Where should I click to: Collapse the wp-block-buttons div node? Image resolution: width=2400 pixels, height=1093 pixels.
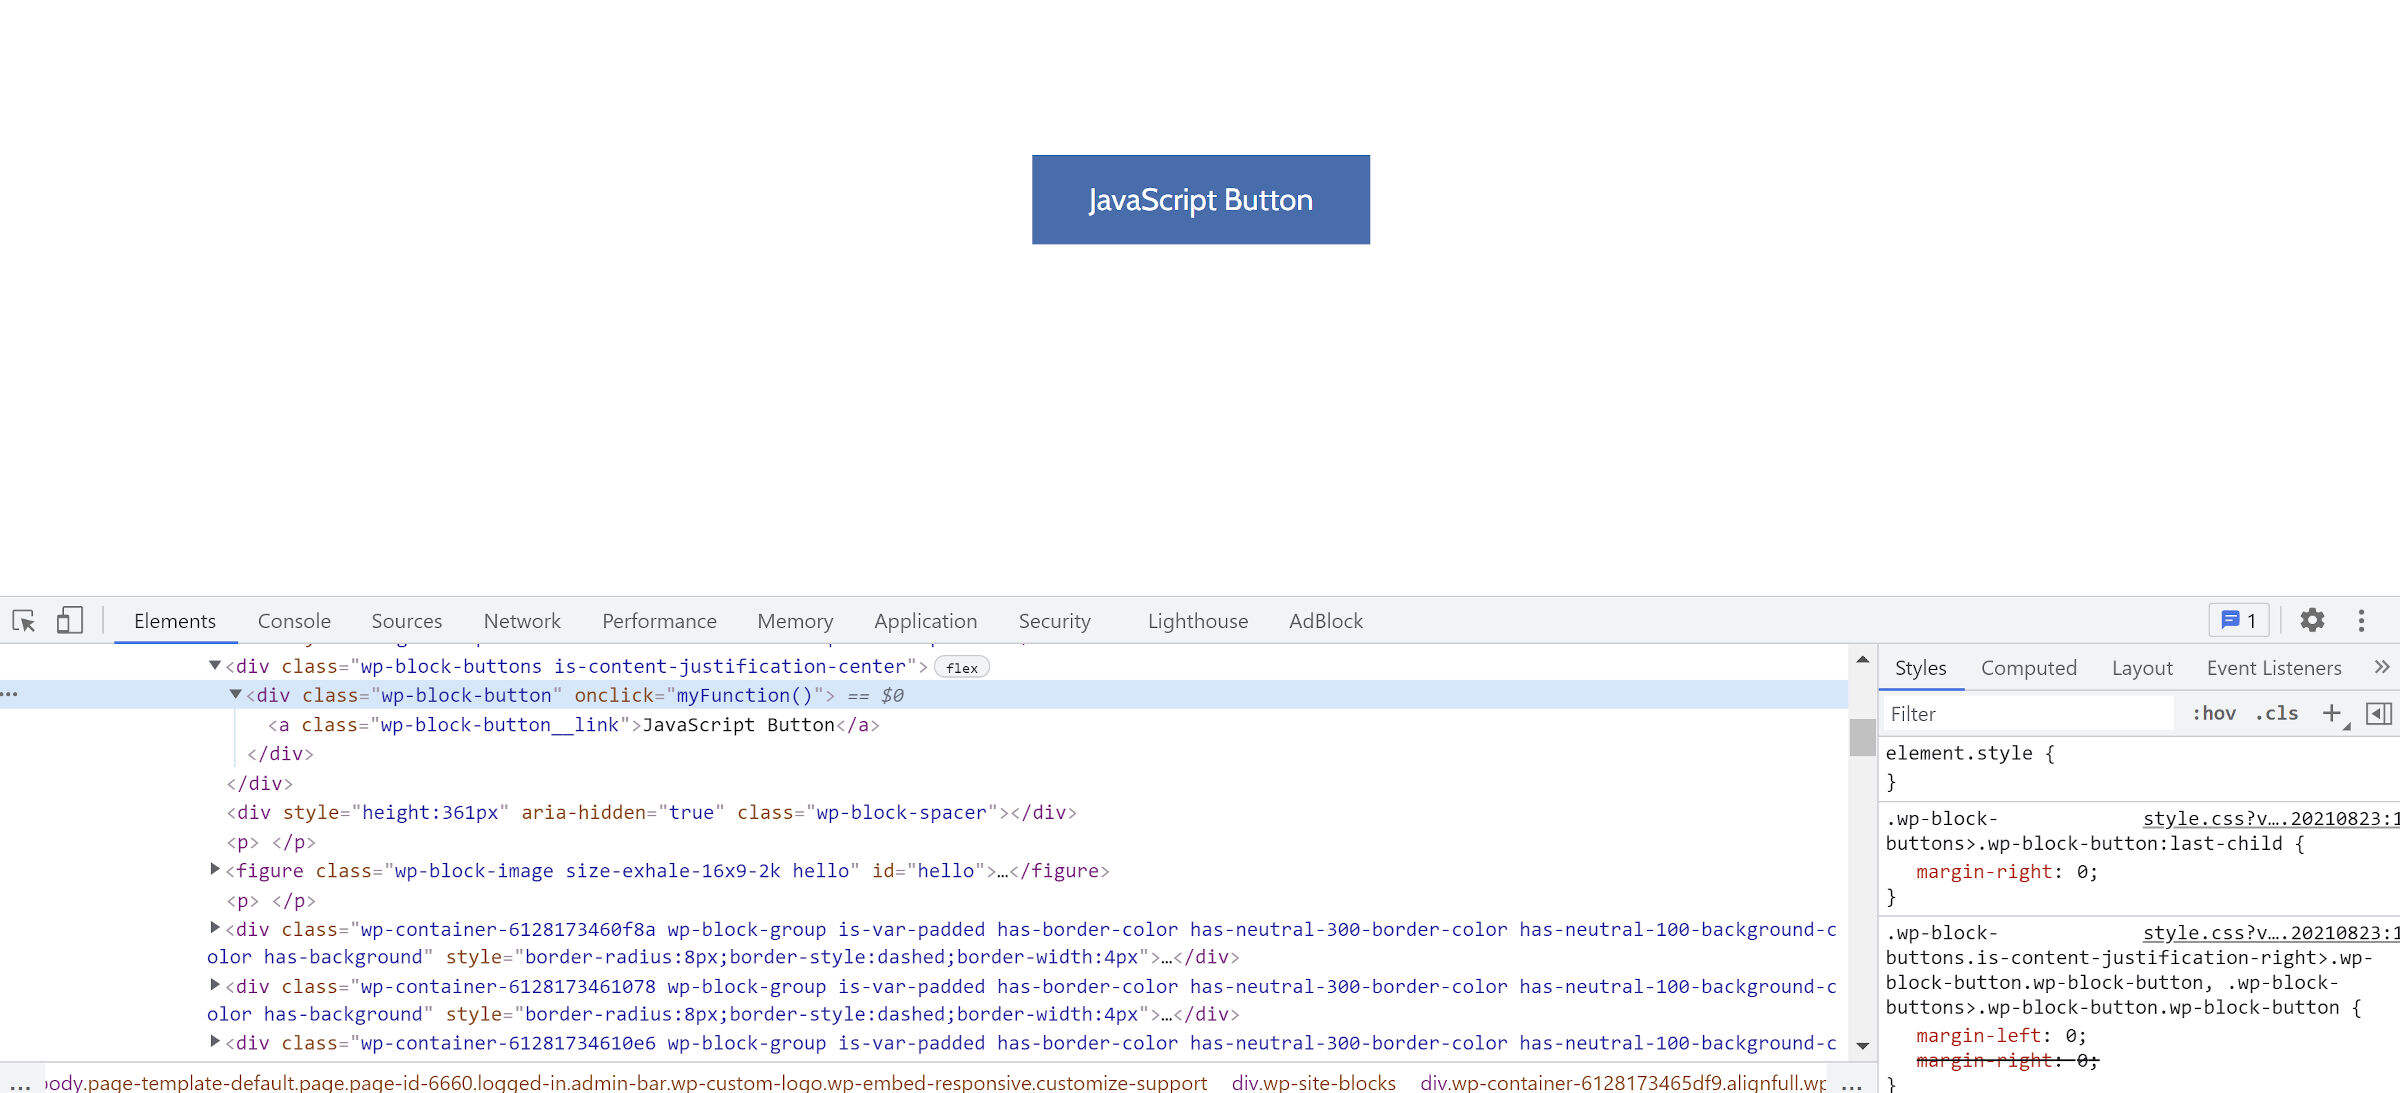coord(214,666)
